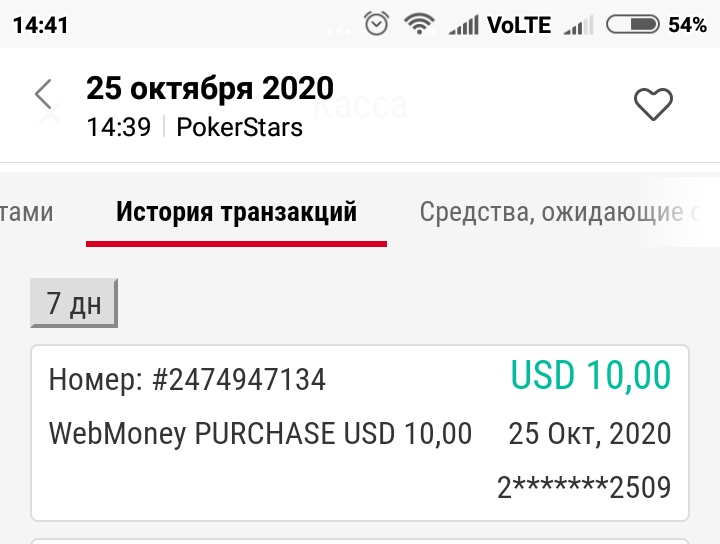
Task: Favorite the screenshot with heart icon
Action: tap(654, 104)
